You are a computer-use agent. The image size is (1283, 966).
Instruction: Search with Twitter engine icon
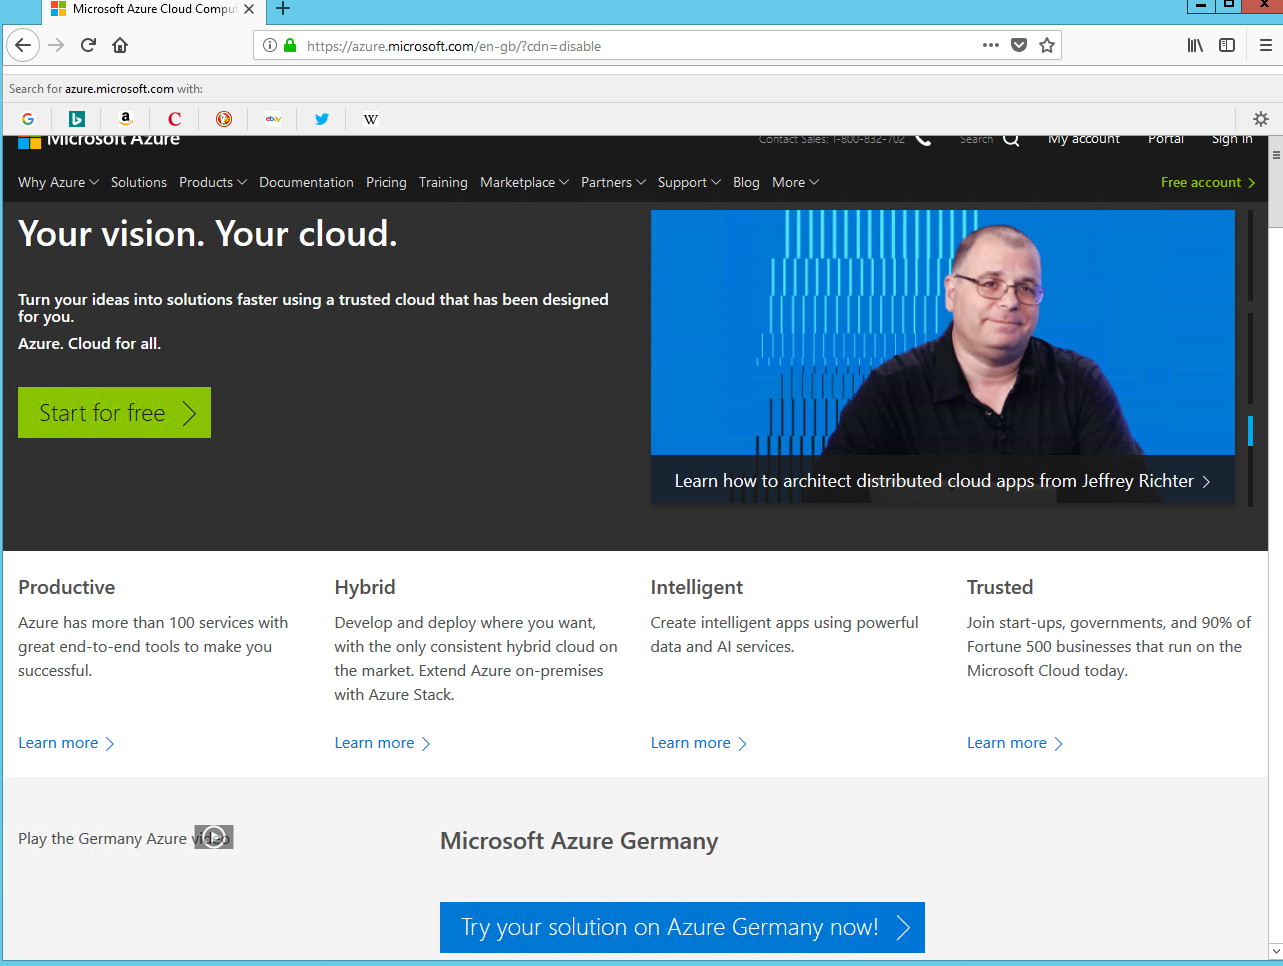(x=322, y=119)
